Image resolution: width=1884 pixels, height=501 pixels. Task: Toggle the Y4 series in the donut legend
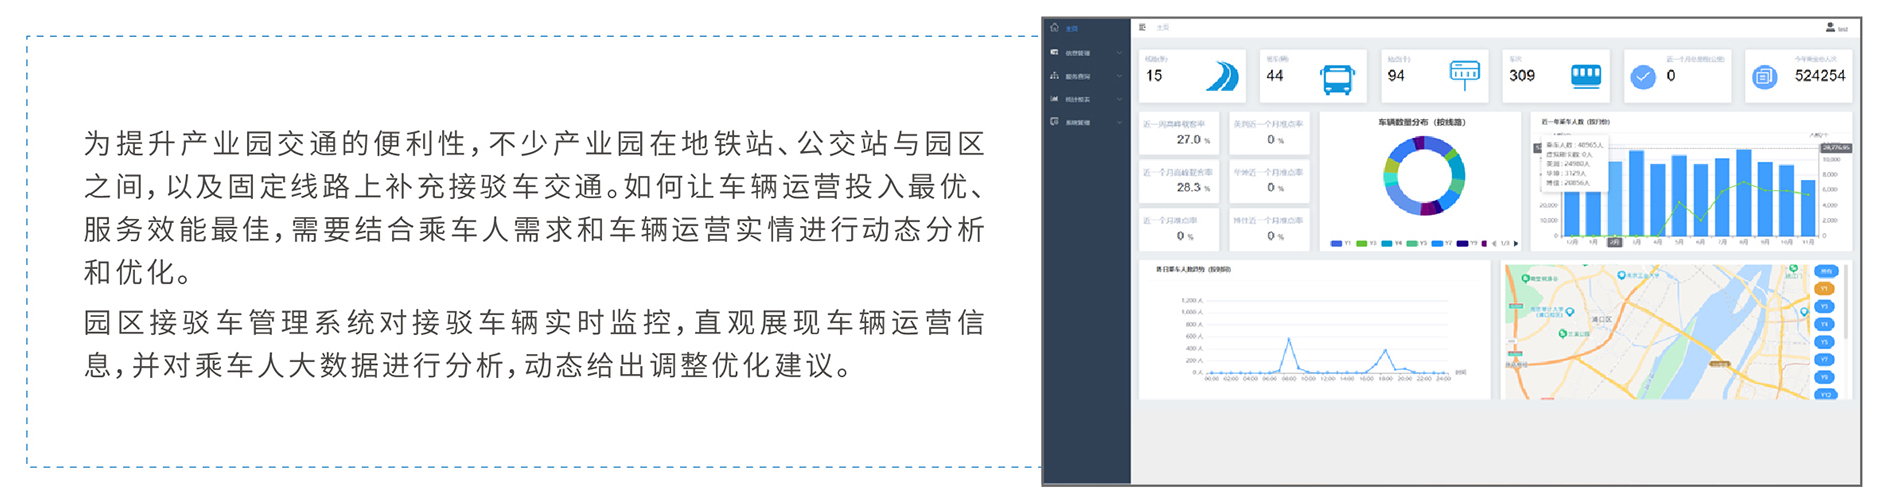pyautogui.click(x=1391, y=243)
